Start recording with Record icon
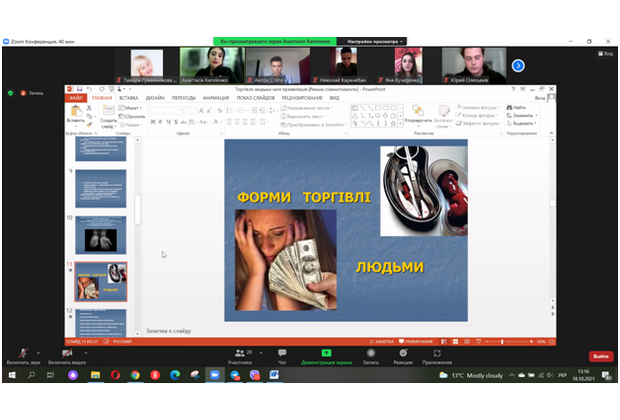The image size is (620, 420). tap(370, 354)
